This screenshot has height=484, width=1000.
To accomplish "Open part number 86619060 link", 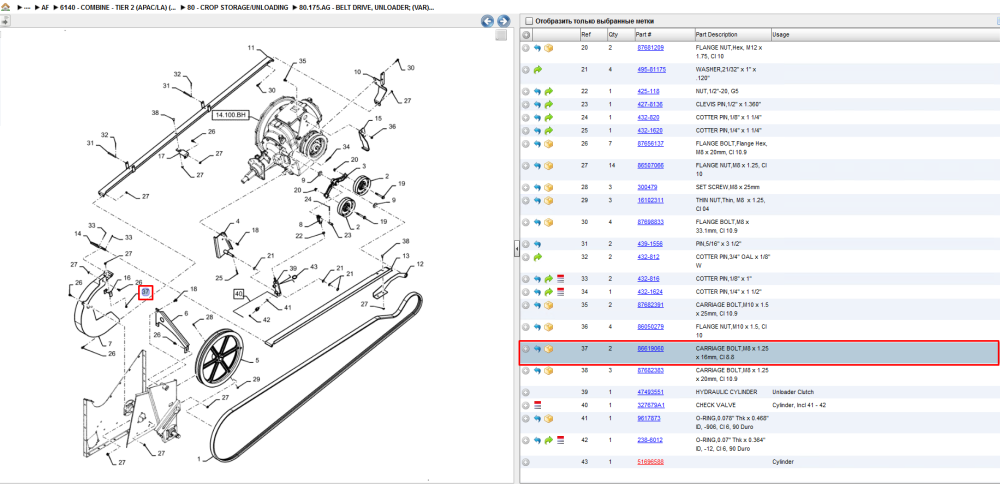I will pos(651,349).
